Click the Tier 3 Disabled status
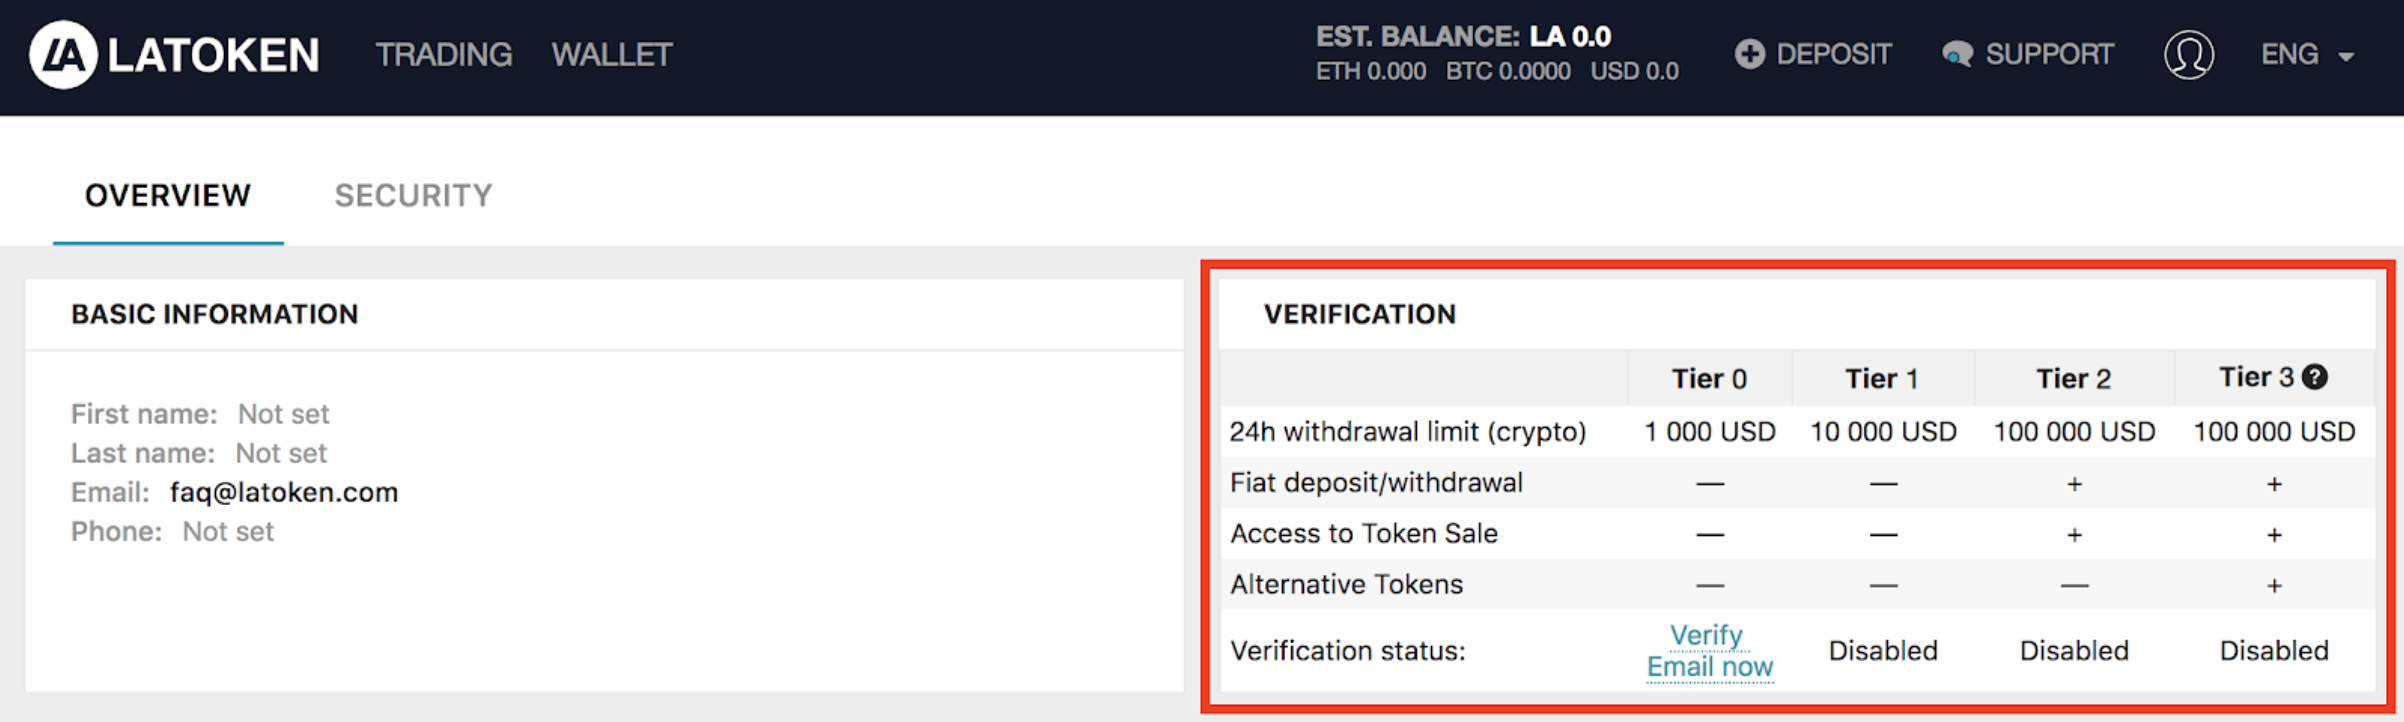The height and width of the screenshot is (722, 2404). coord(2274,651)
